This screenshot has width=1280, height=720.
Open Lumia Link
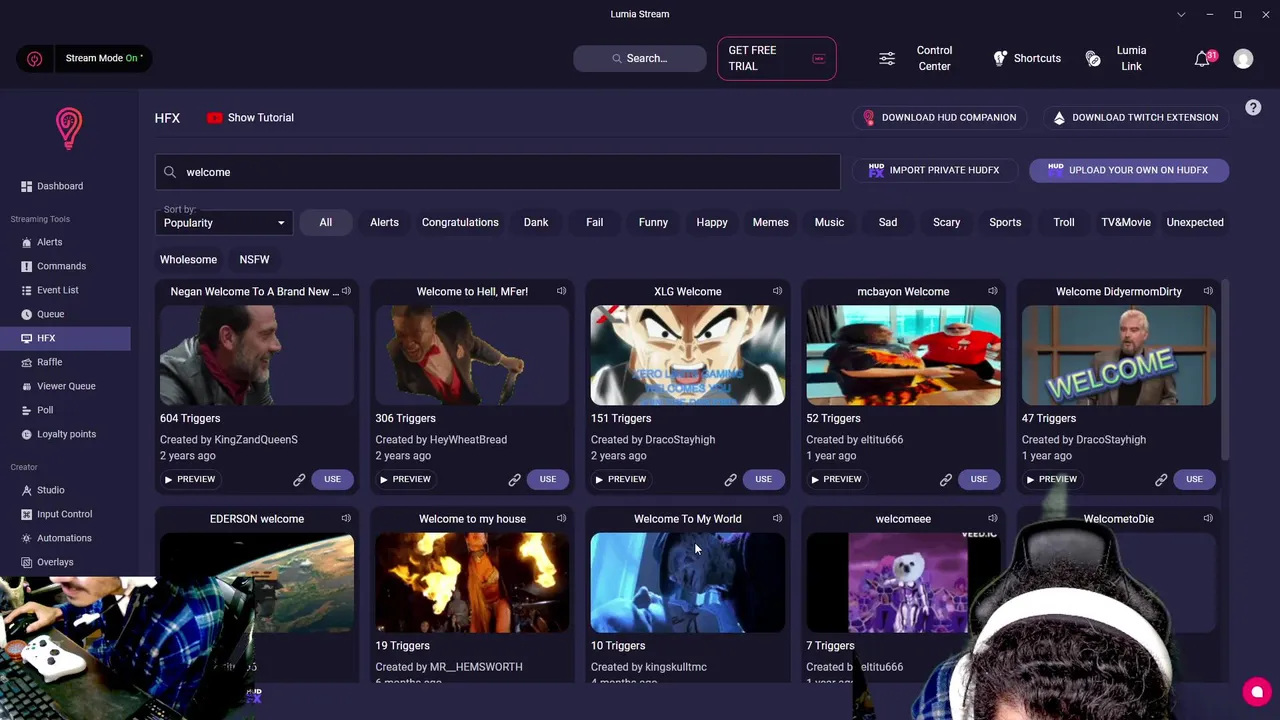click(x=1117, y=58)
